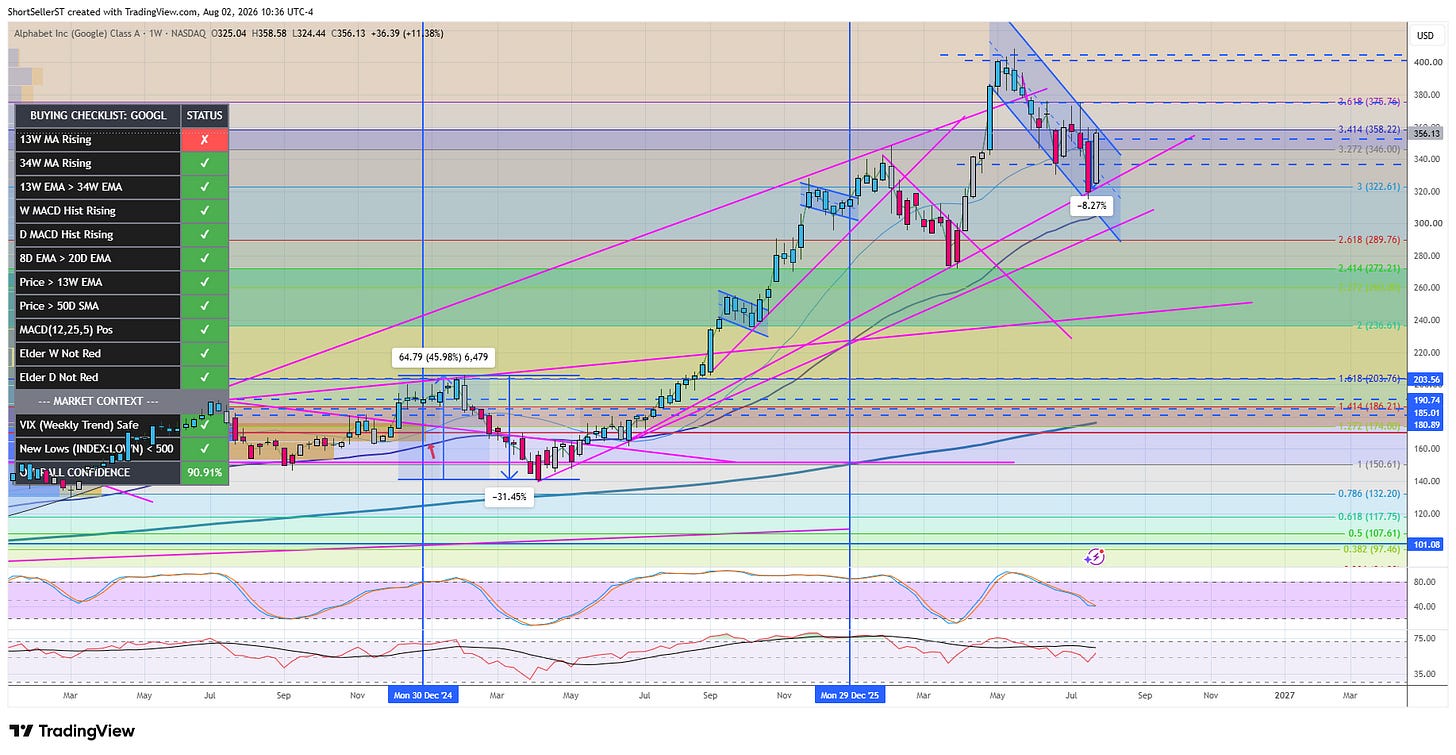Select the Mon 30 Dec '24 date marker

[x=423, y=694]
